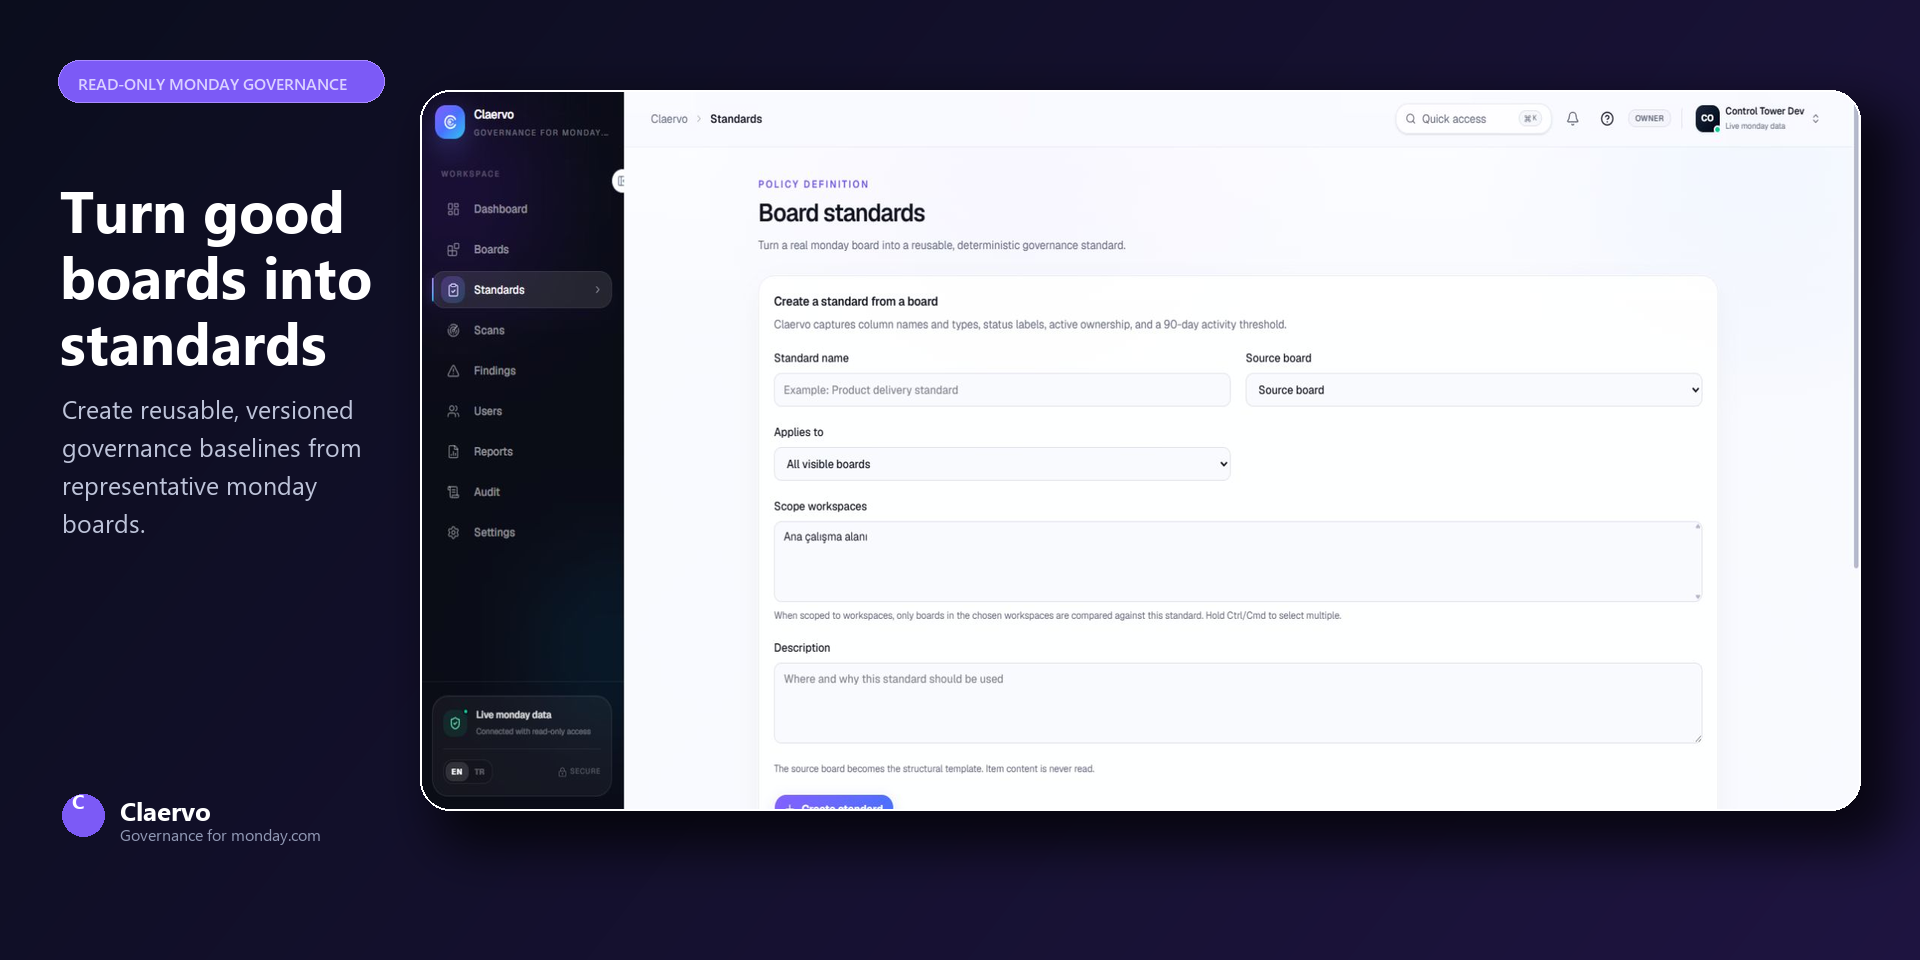Click the shield icon beside Live monday data

[x=455, y=723]
